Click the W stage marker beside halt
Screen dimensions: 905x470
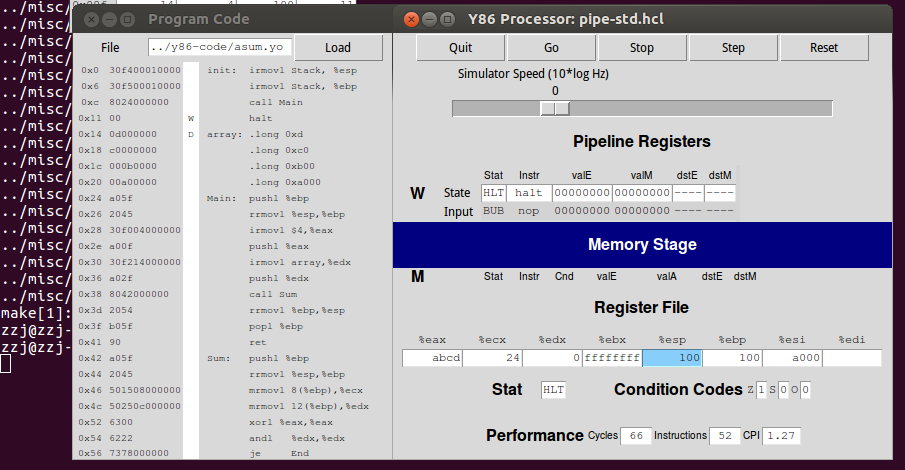click(191, 118)
